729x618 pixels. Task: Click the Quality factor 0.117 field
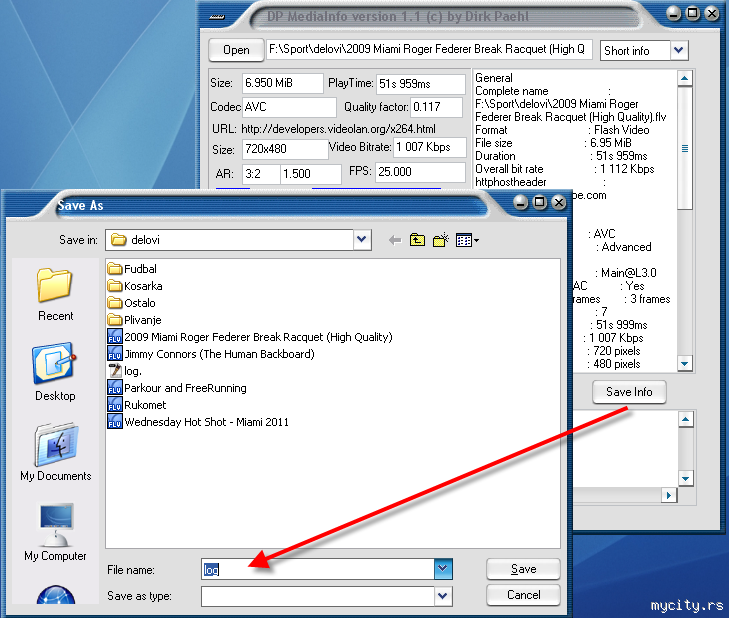pyautogui.click(x=436, y=107)
